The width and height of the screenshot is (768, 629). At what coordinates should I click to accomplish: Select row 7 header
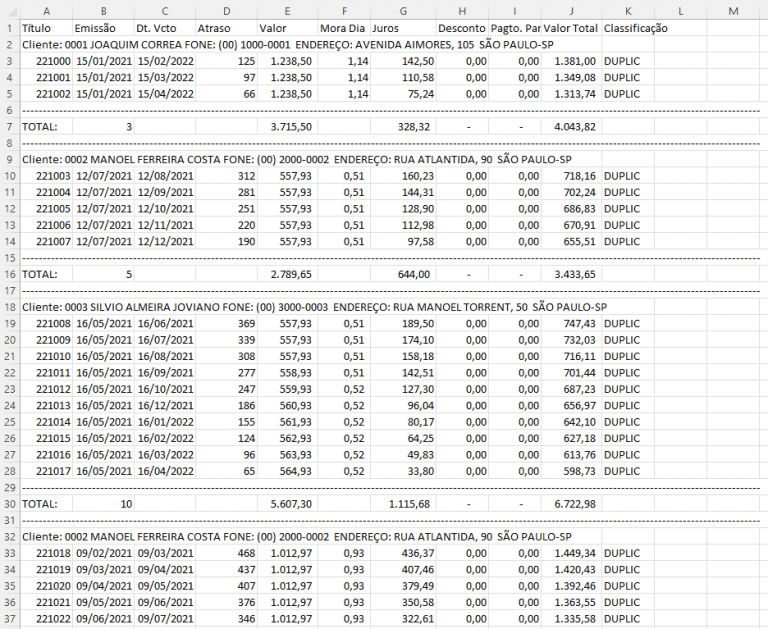[9, 127]
